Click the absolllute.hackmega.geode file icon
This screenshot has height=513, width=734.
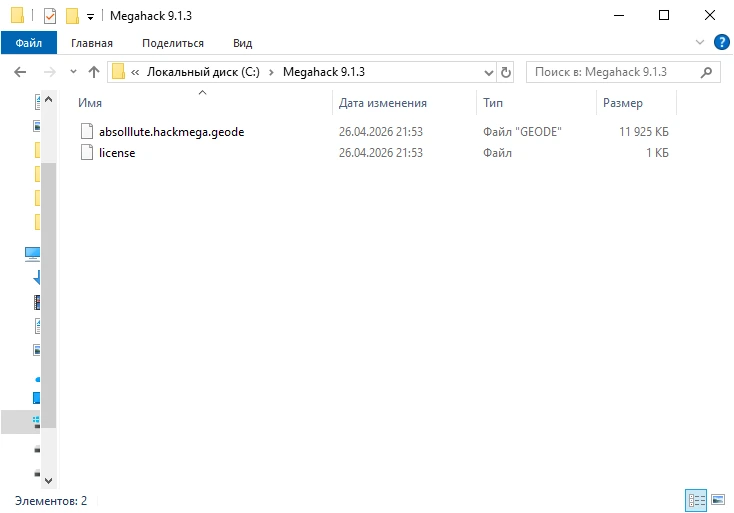tap(87, 132)
